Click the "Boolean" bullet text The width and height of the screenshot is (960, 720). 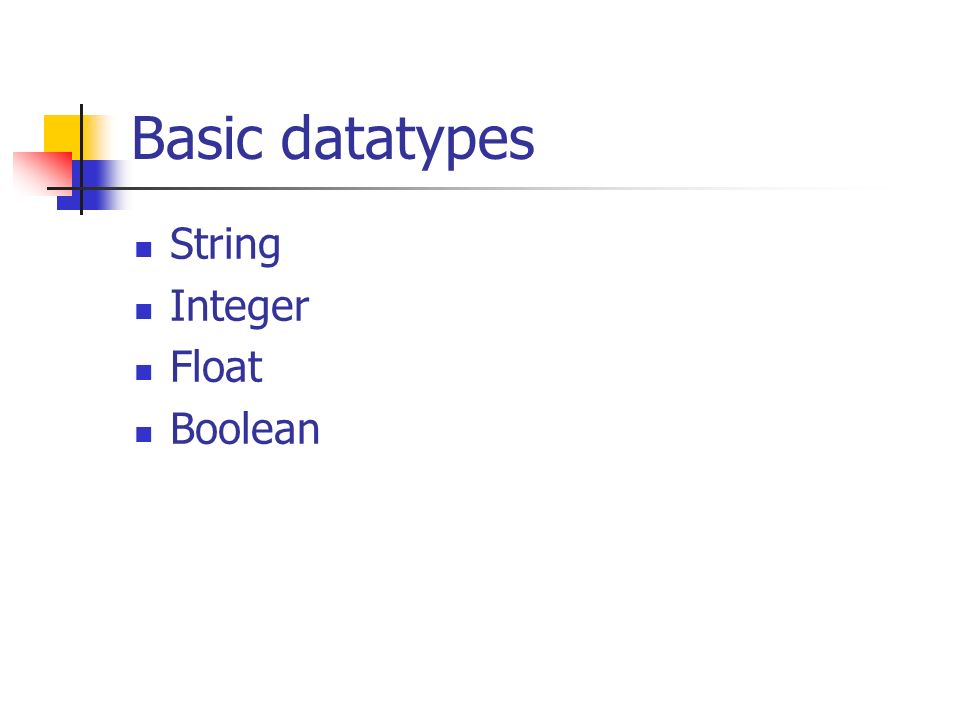point(245,429)
